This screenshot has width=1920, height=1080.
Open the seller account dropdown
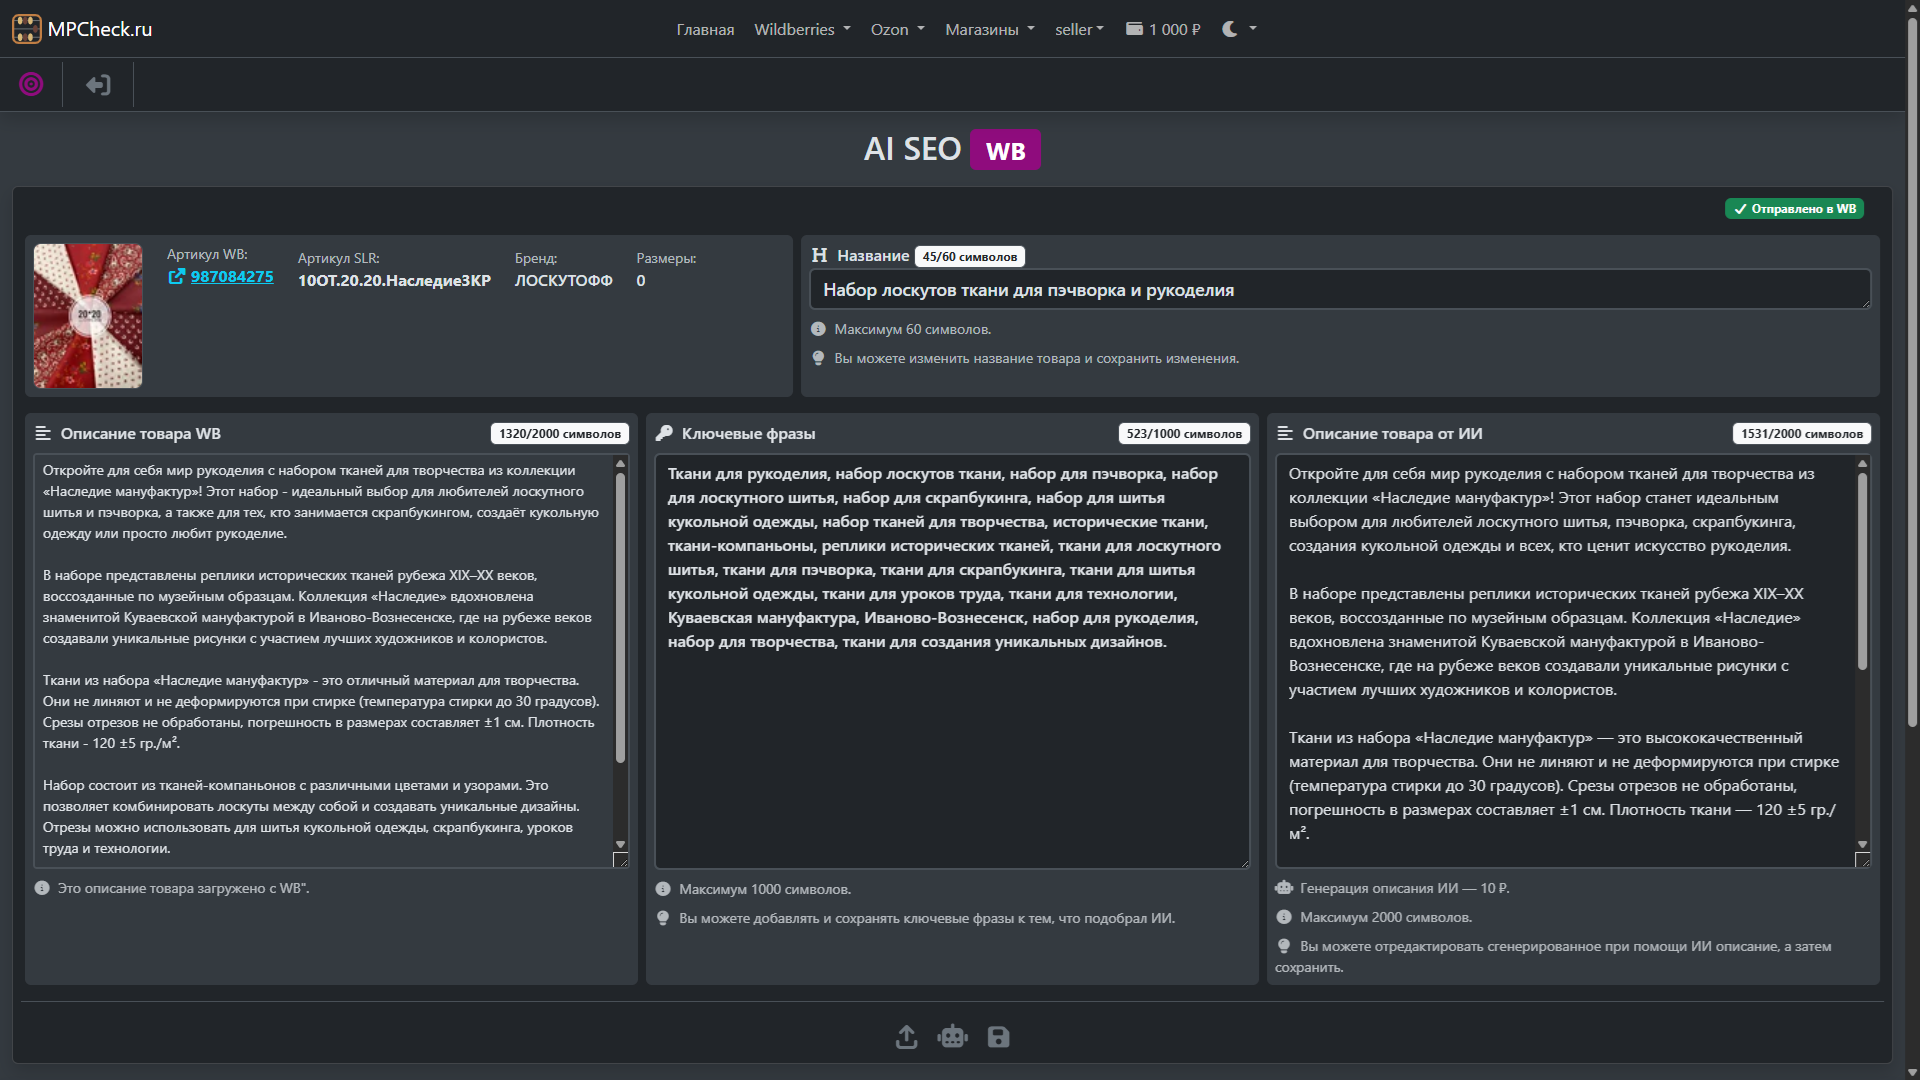[x=1079, y=29]
